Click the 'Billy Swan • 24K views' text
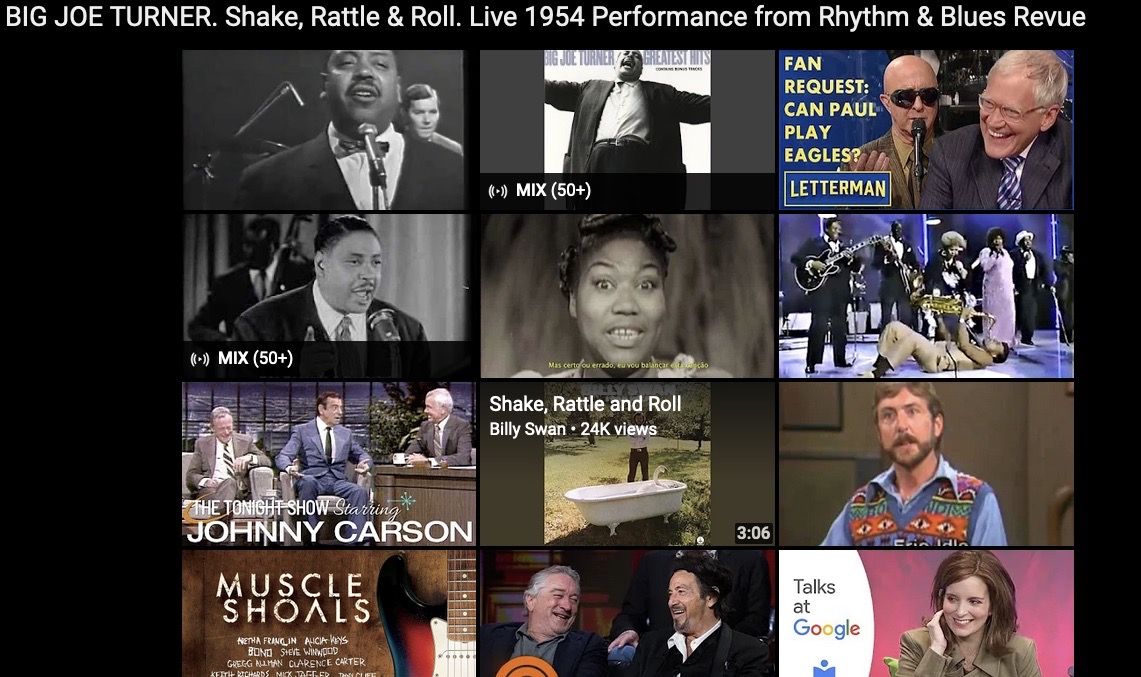This screenshot has width=1141, height=677. [573, 429]
